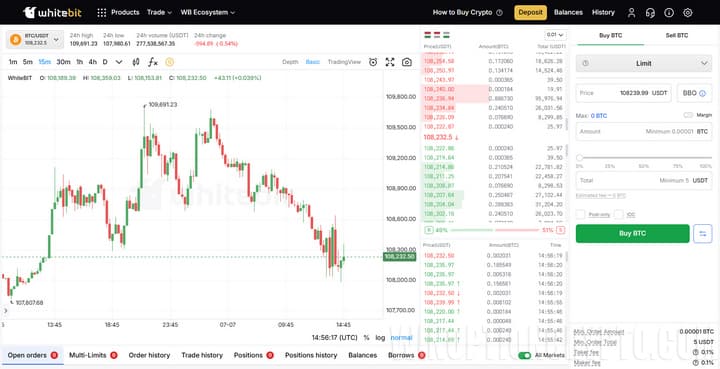Open the Order history tab
This screenshot has width=720, height=369.
(x=149, y=355)
